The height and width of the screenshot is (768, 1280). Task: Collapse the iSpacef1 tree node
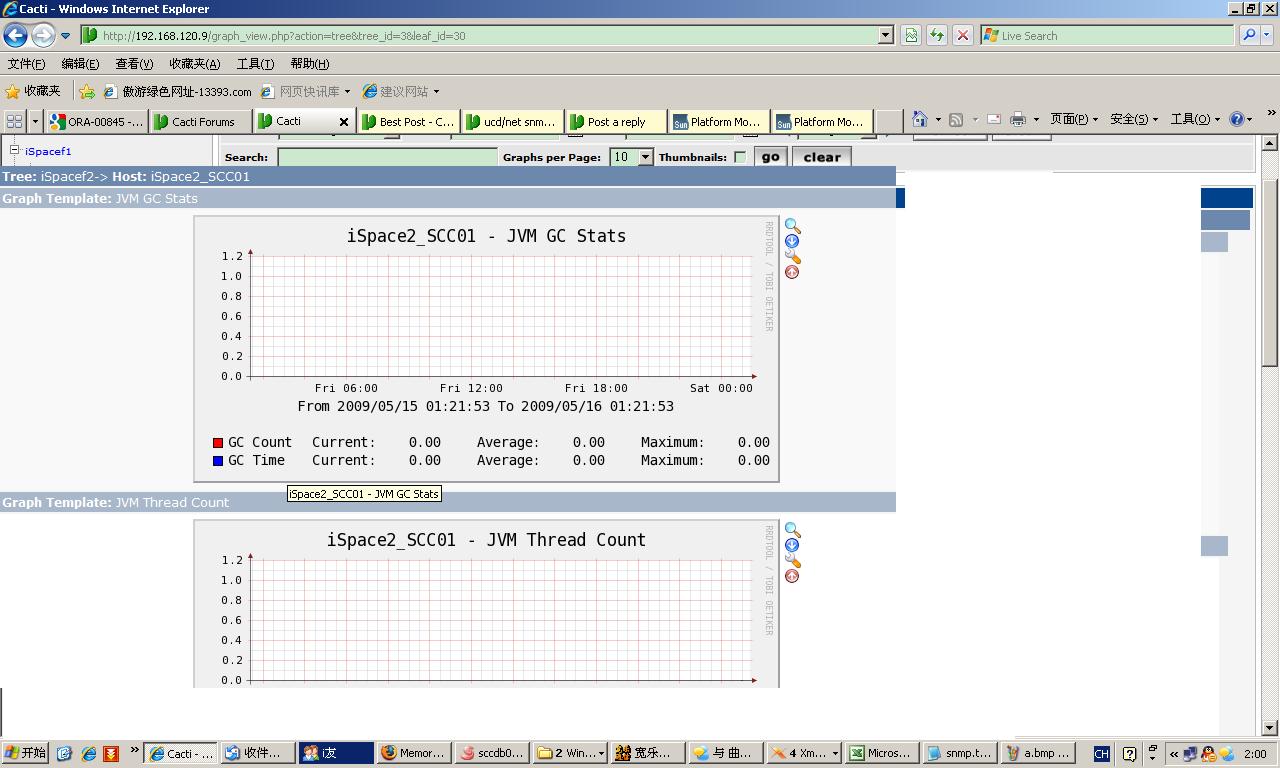click(15, 150)
